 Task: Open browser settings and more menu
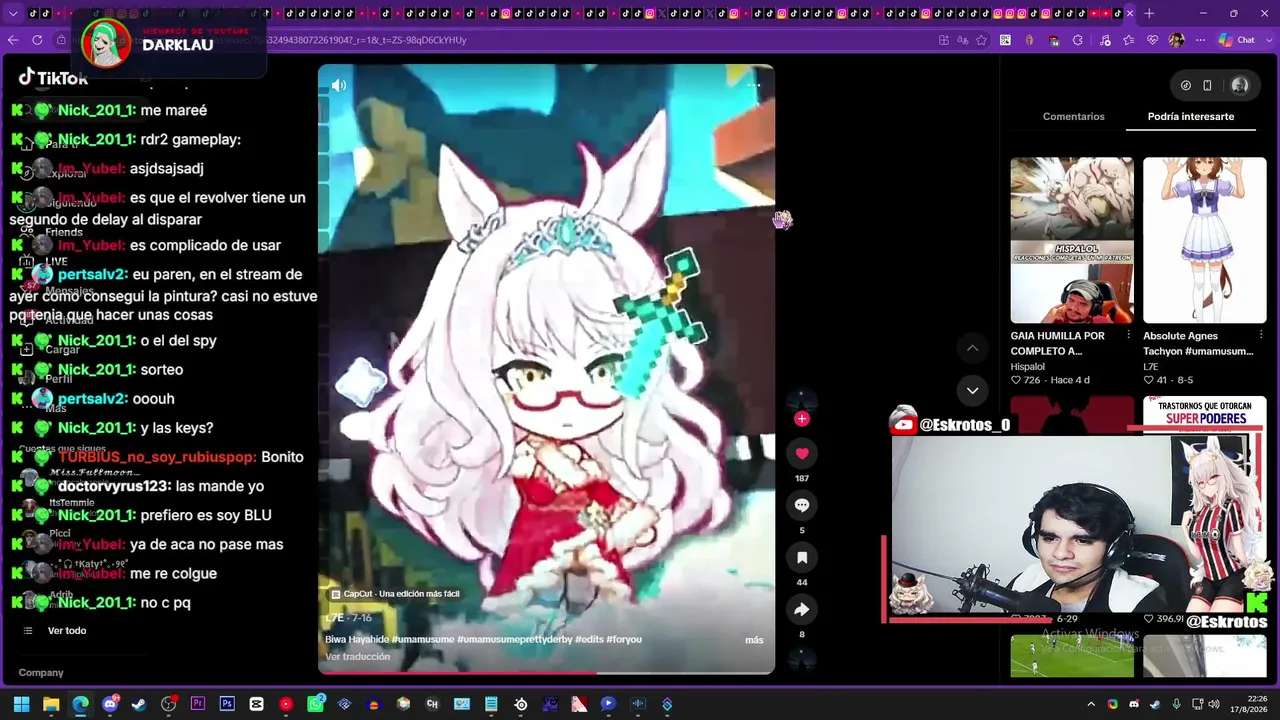tap(1200, 40)
